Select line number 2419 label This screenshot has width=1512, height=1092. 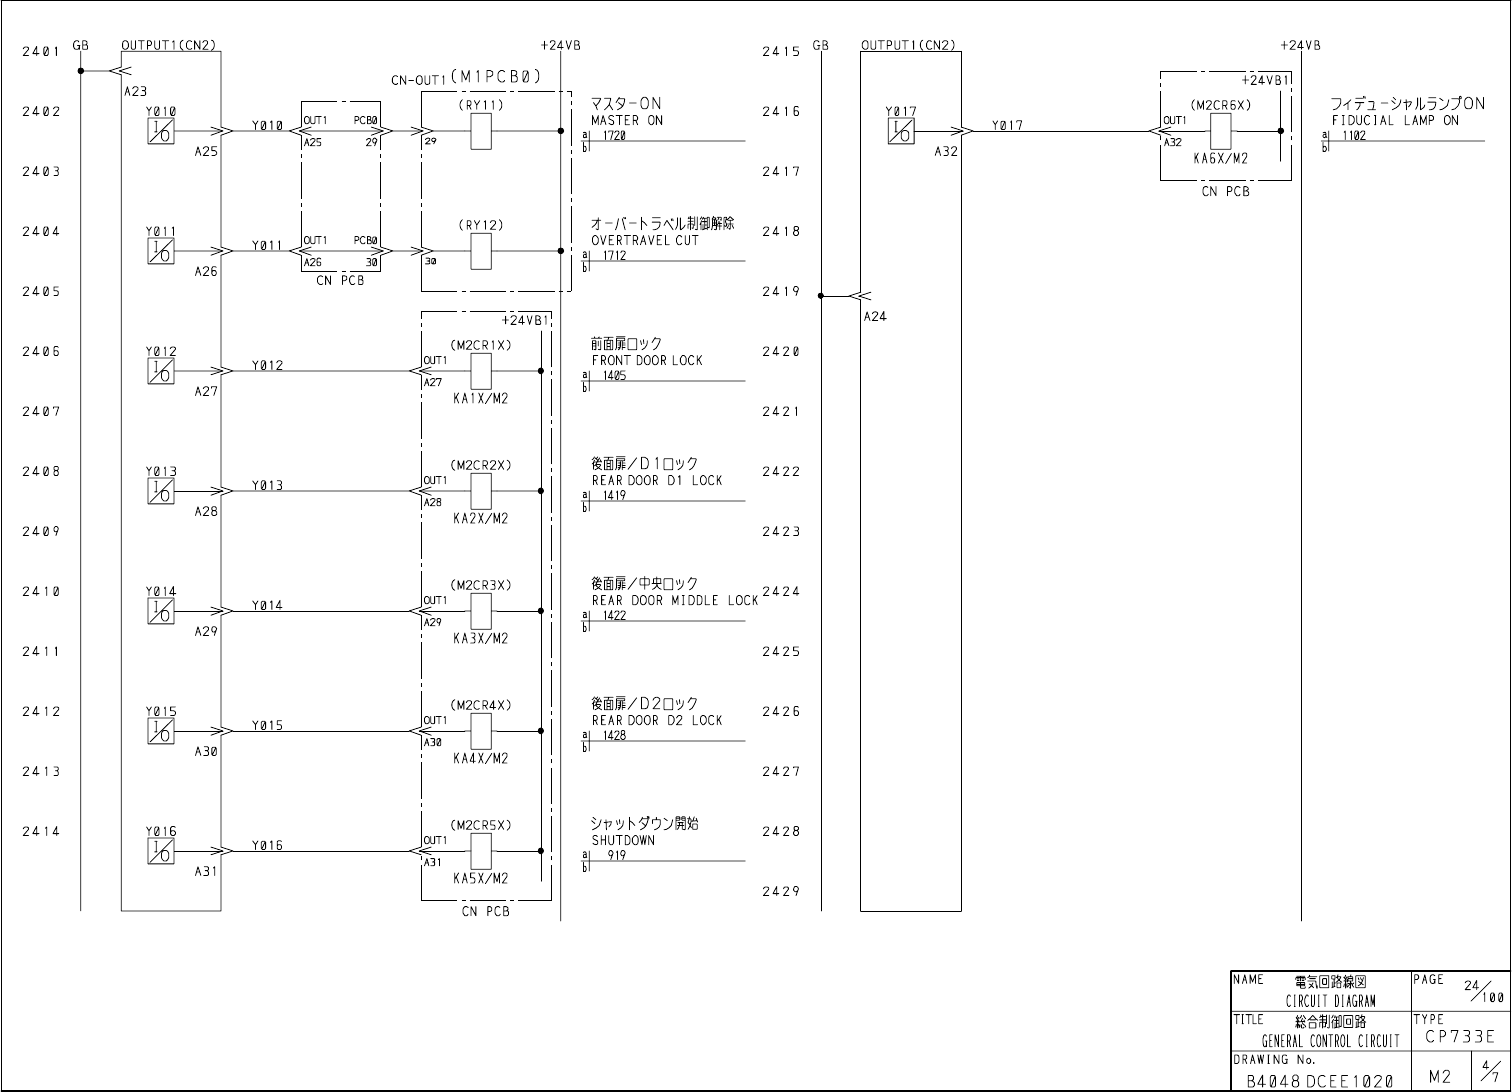point(781,292)
